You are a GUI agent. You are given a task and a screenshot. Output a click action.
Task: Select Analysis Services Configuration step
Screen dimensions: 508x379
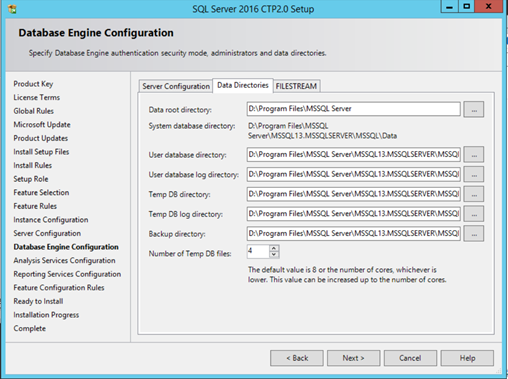click(x=64, y=260)
